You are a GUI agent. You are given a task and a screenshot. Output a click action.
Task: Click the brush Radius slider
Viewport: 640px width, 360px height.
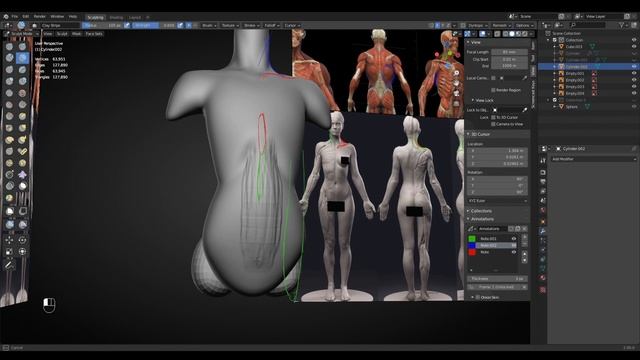[x=102, y=25]
